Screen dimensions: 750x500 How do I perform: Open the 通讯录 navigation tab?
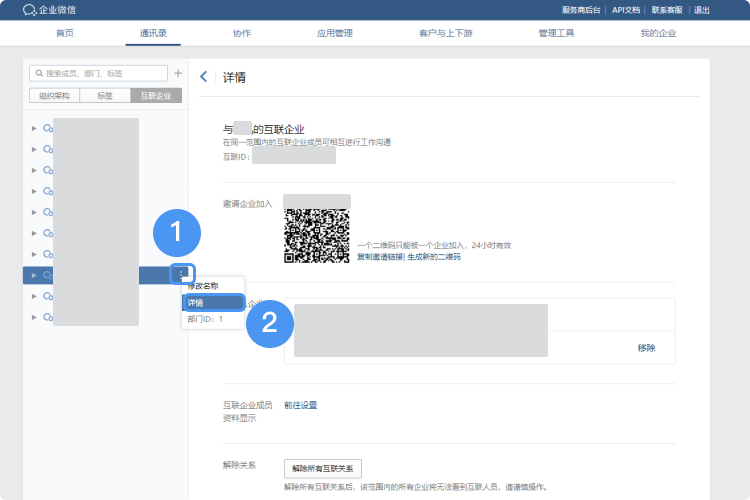(x=153, y=33)
